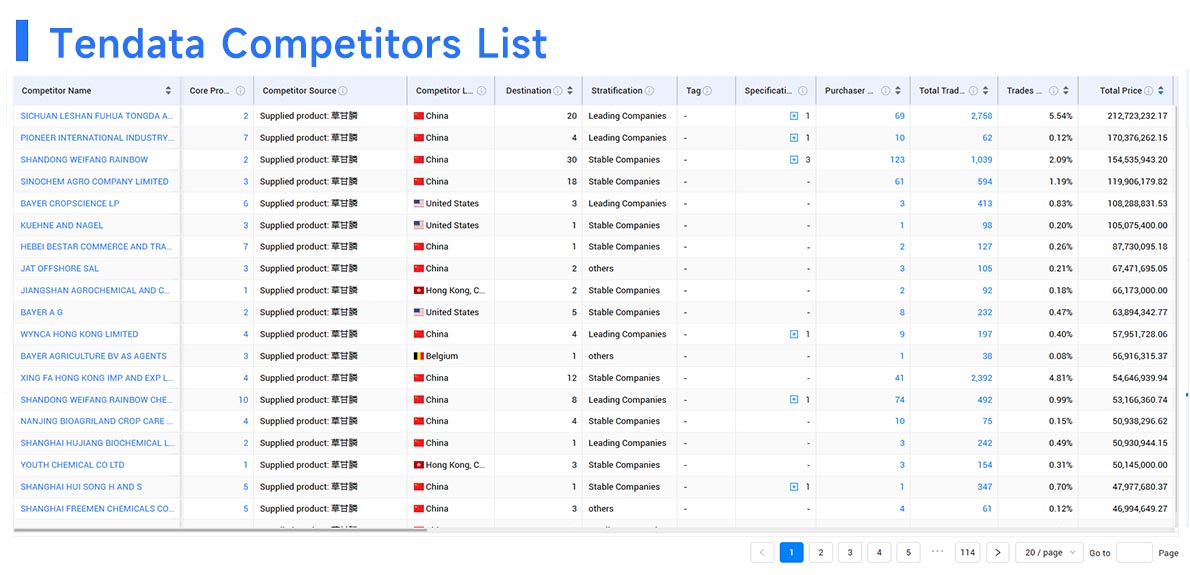The height and width of the screenshot is (575, 1190).
Task: Click the Go to page input field
Action: 1134,552
